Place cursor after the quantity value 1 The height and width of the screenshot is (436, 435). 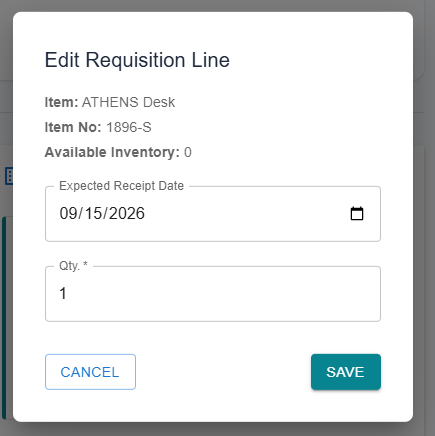pos(68,294)
